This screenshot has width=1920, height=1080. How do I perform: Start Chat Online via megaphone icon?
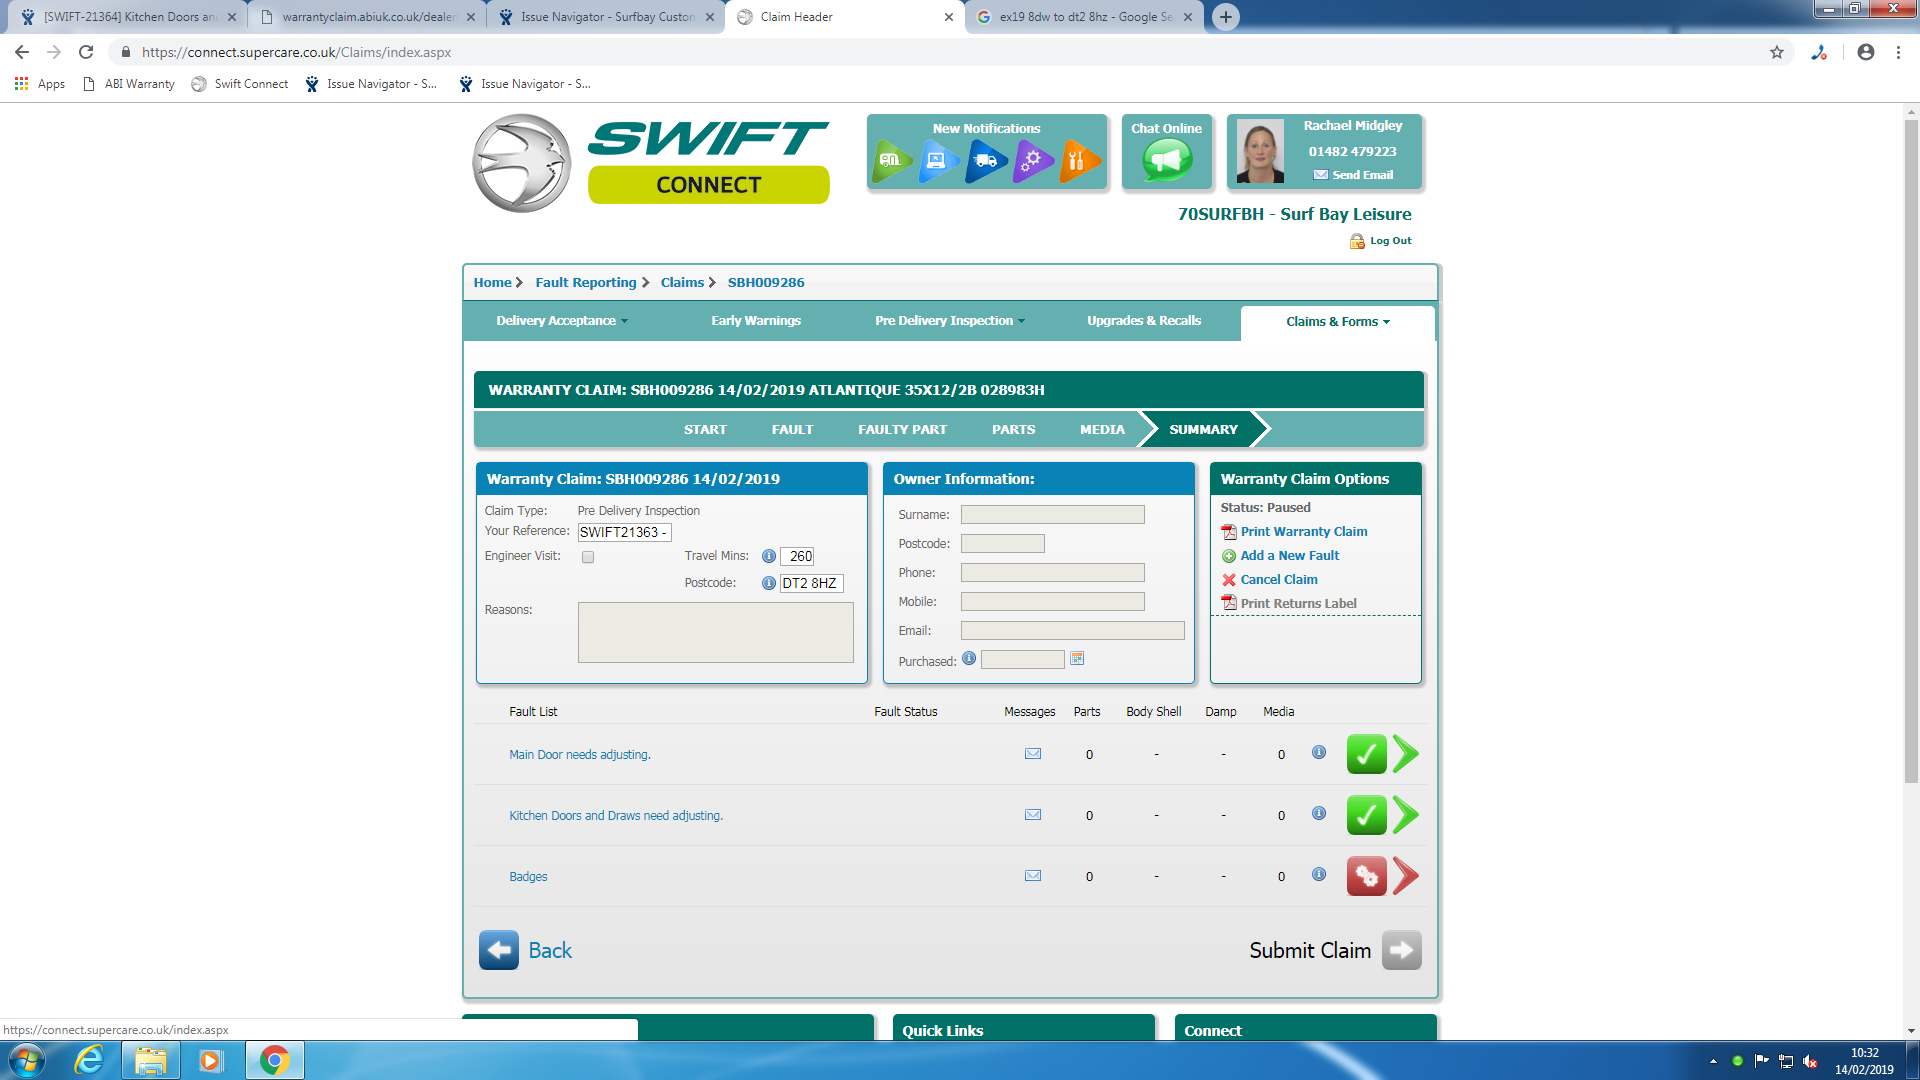[1166, 160]
